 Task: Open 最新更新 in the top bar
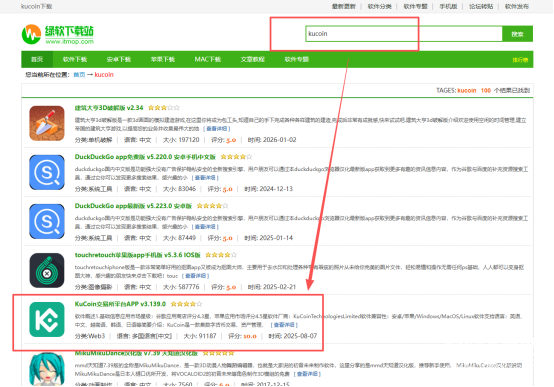[x=343, y=6]
